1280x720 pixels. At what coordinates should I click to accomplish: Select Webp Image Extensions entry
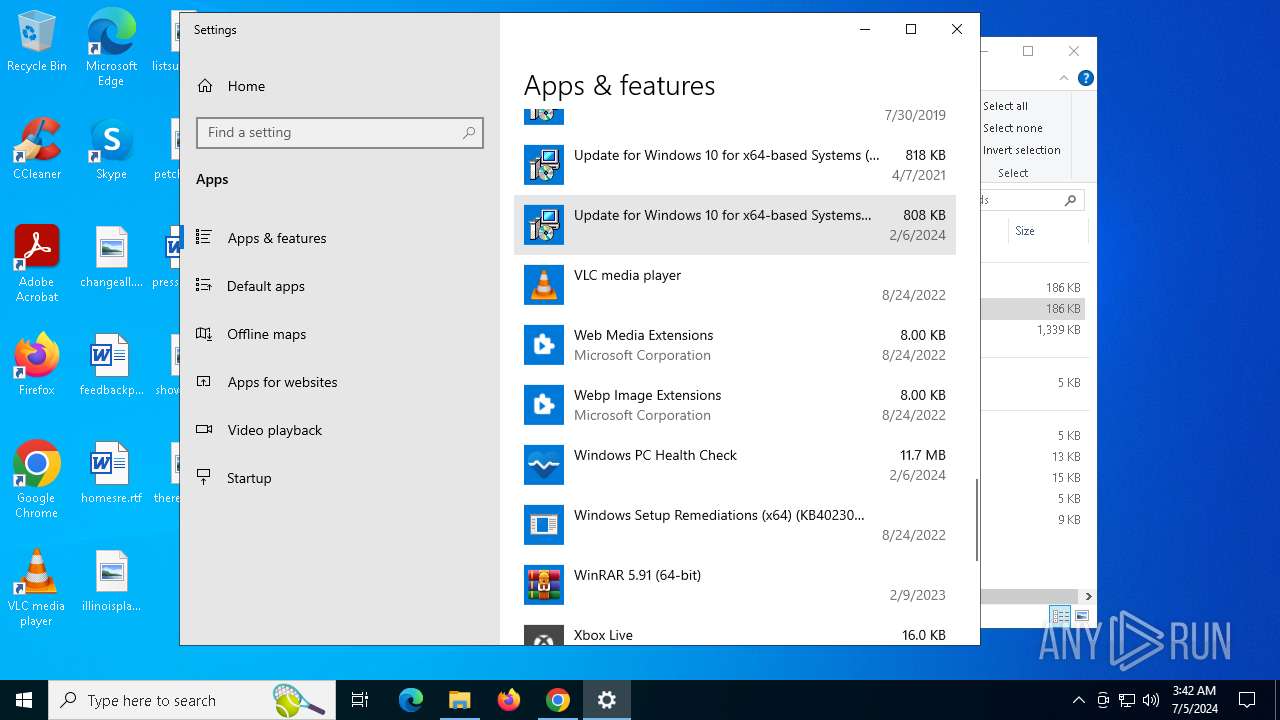[x=735, y=405]
